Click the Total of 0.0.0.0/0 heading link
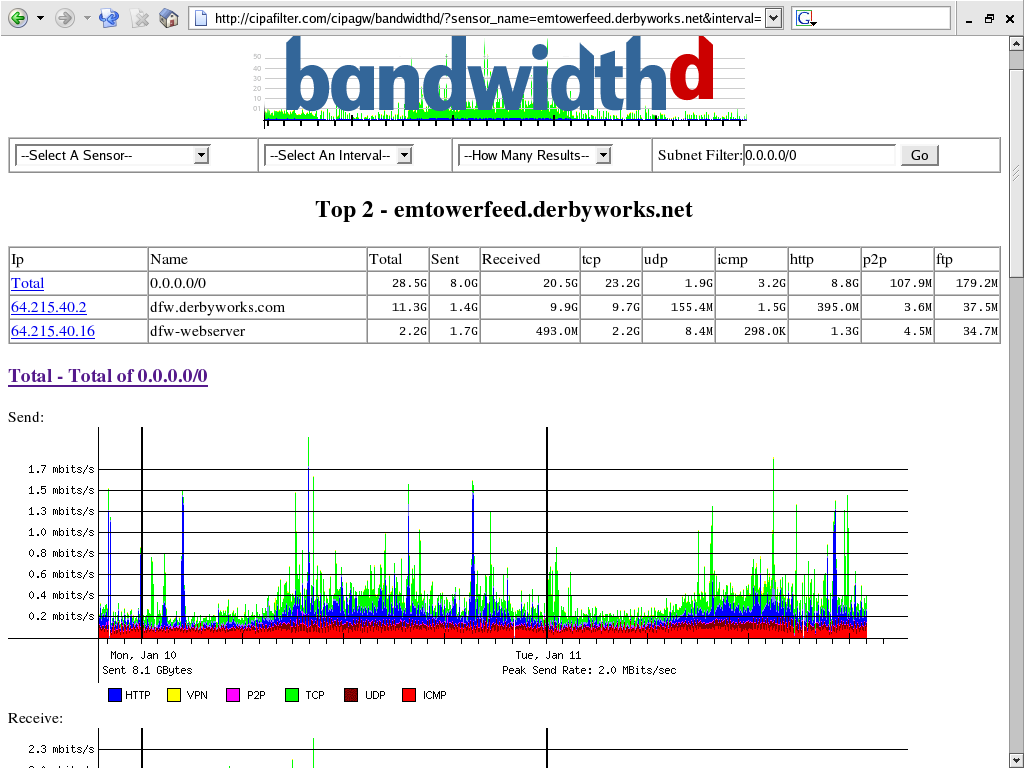 pos(107,376)
